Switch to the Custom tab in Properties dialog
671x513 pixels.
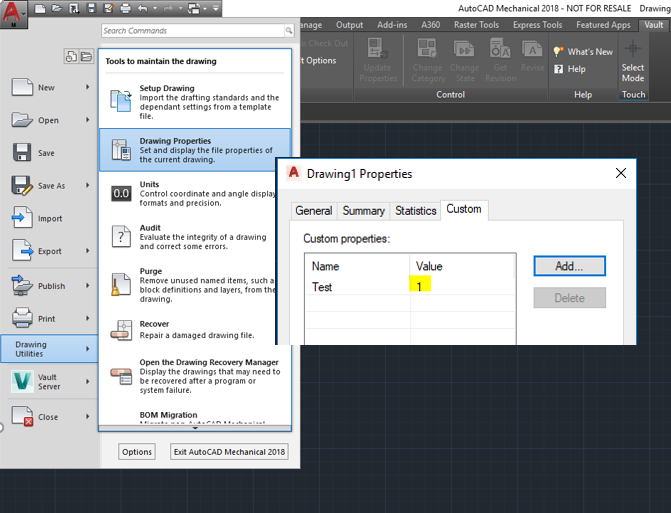pos(464,209)
